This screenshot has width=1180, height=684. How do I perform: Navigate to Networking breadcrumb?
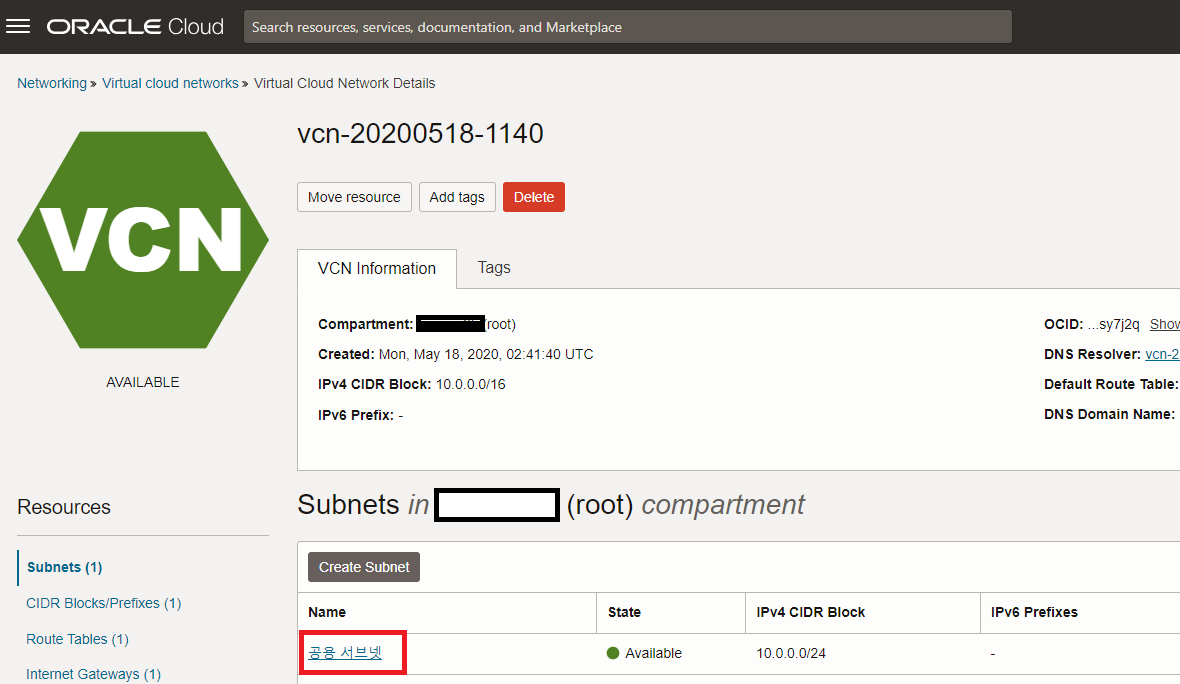(x=51, y=83)
